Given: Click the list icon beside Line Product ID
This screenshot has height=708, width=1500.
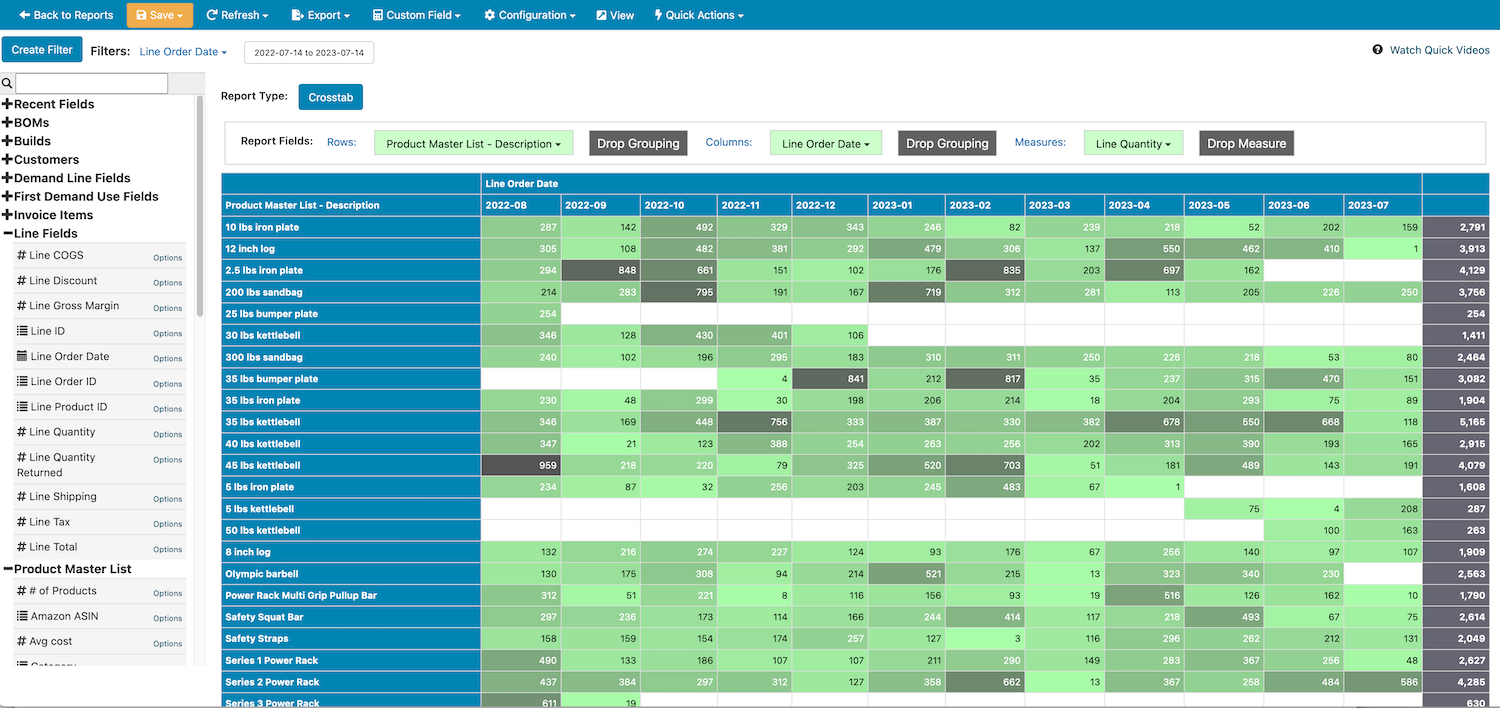Looking at the screenshot, I should click(x=22, y=407).
